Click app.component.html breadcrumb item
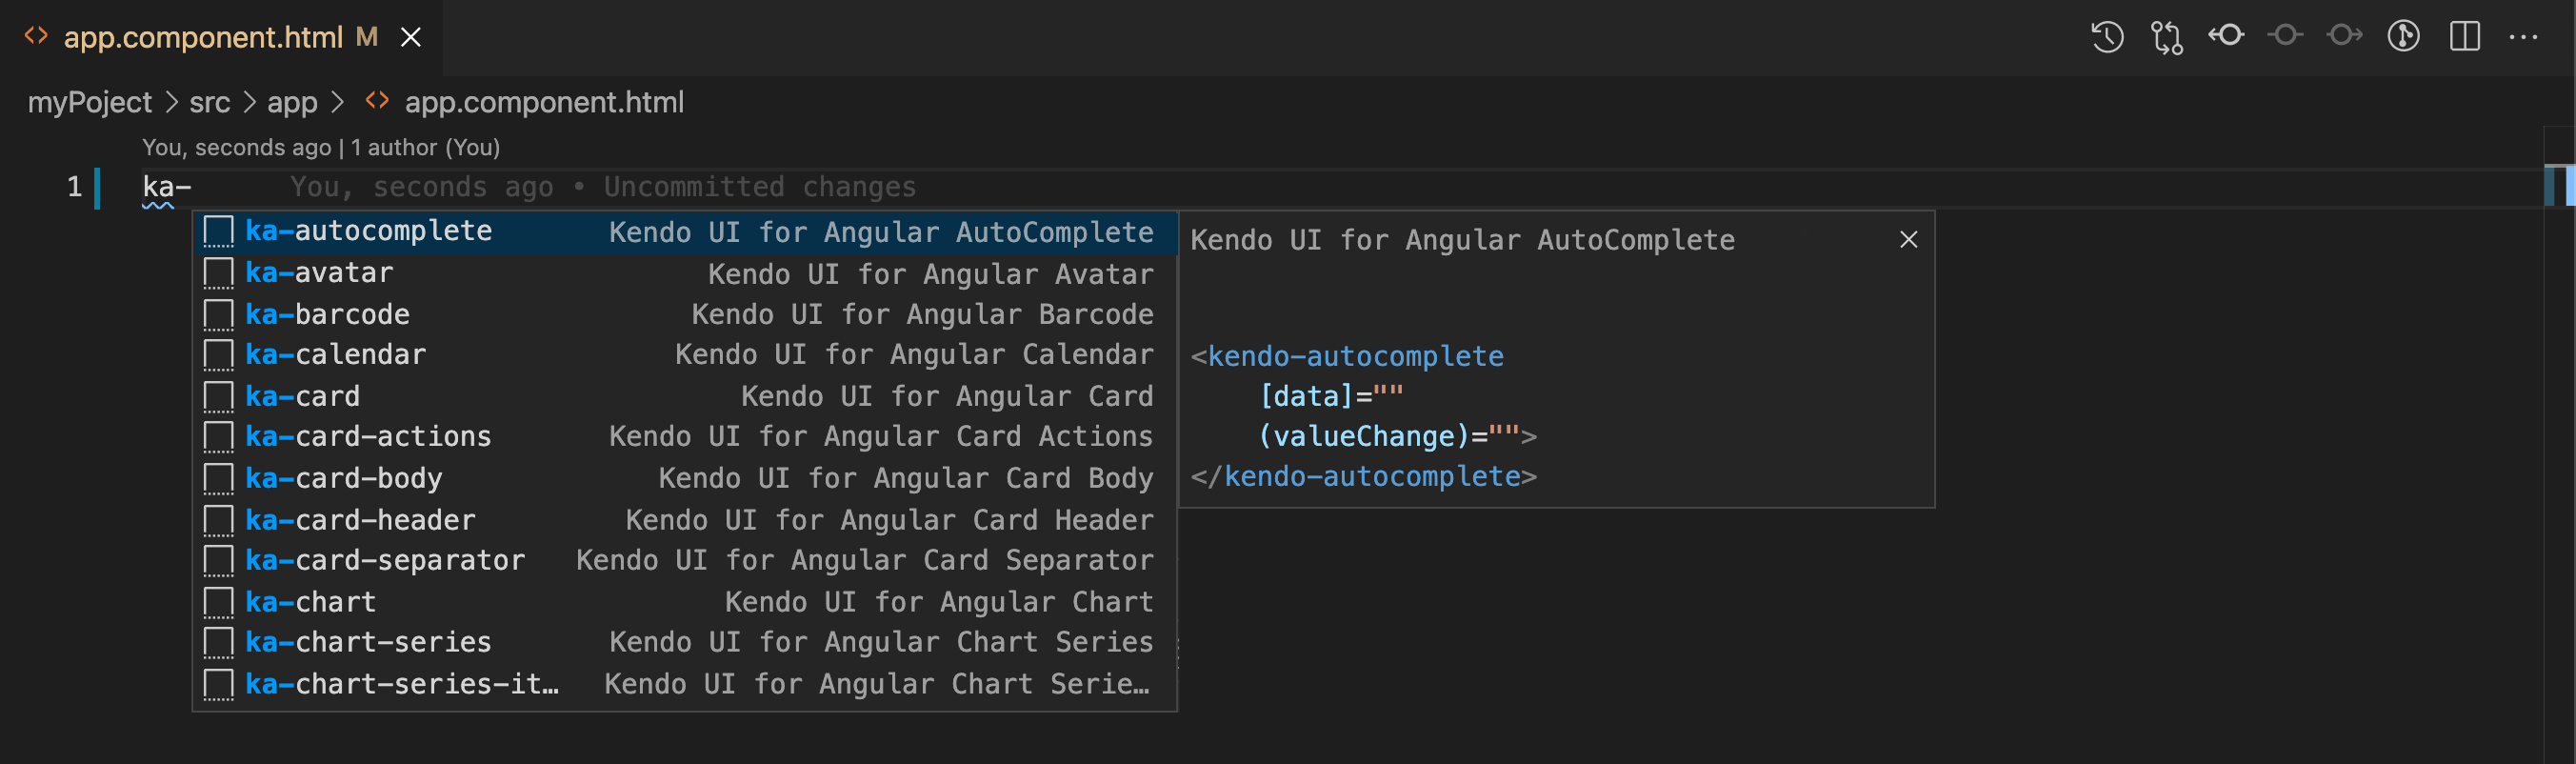The width and height of the screenshot is (2576, 764). click(544, 102)
